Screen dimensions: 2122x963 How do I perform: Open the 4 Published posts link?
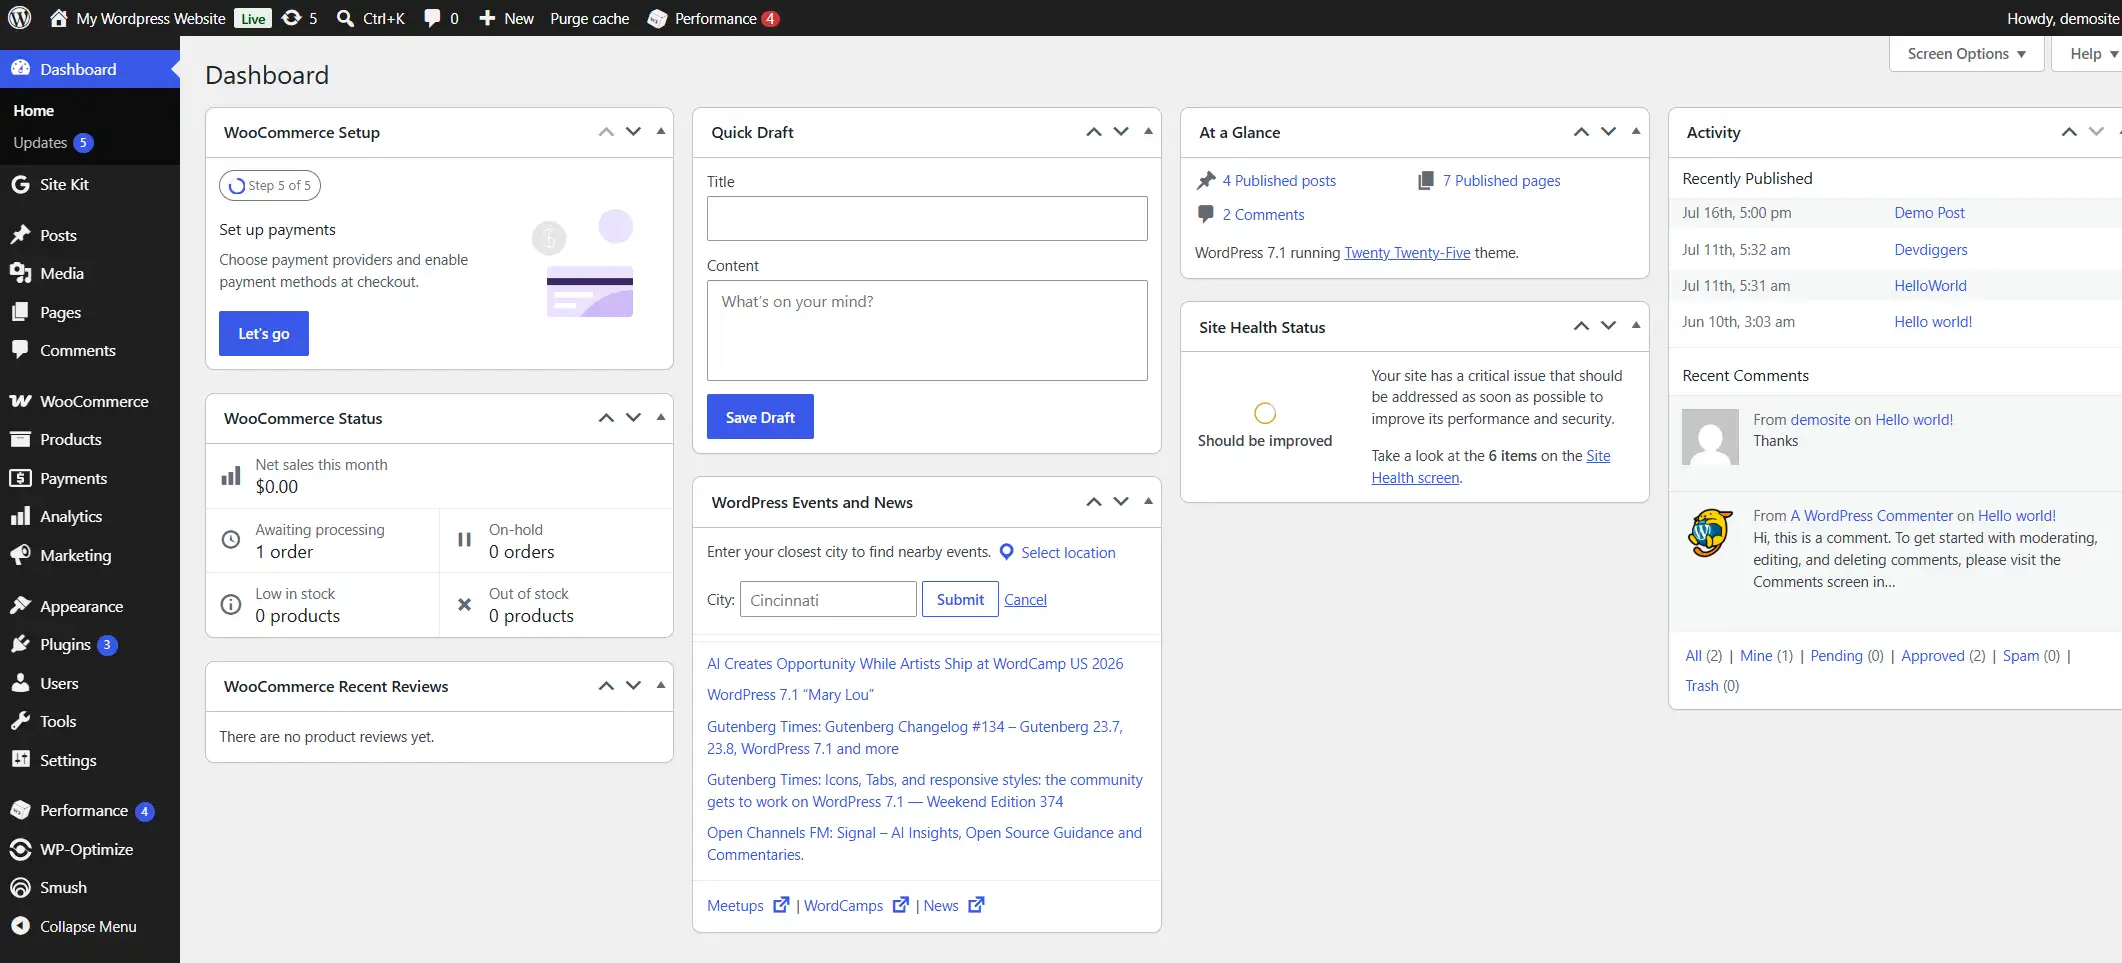[x=1279, y=180]
